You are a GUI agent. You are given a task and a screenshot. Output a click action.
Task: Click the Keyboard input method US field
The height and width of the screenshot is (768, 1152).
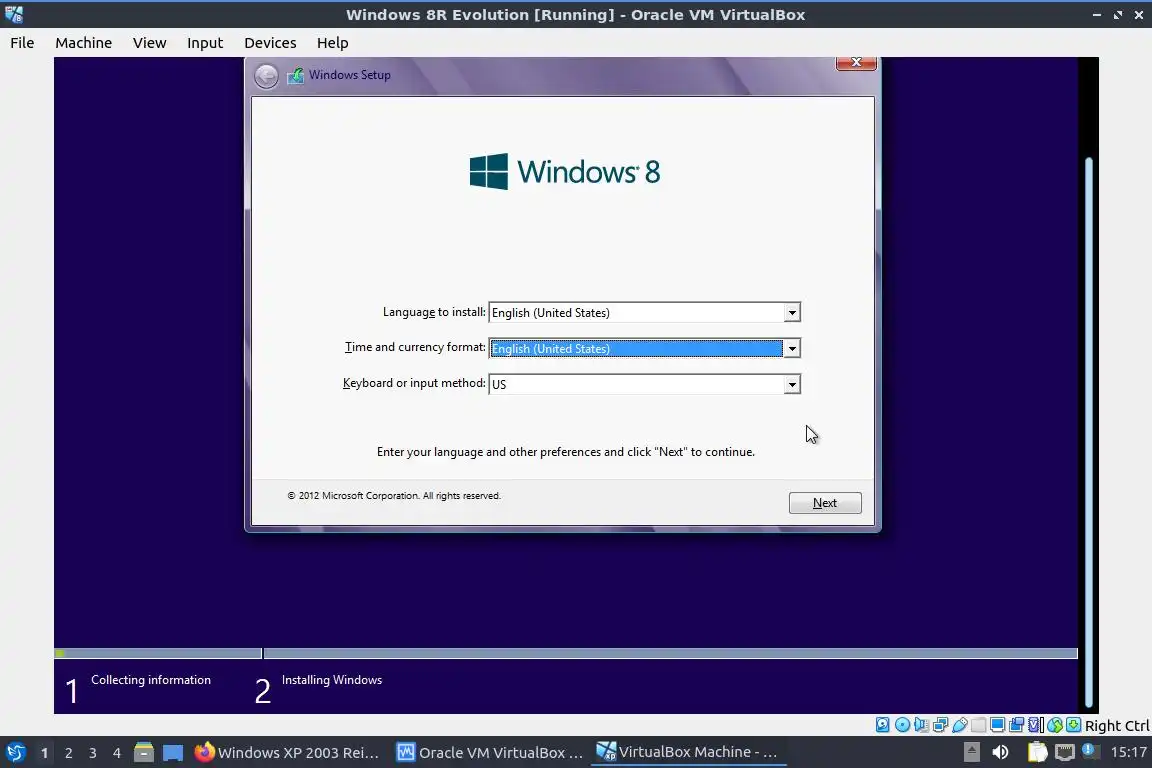pyautogui.click(x=644, y=384)
